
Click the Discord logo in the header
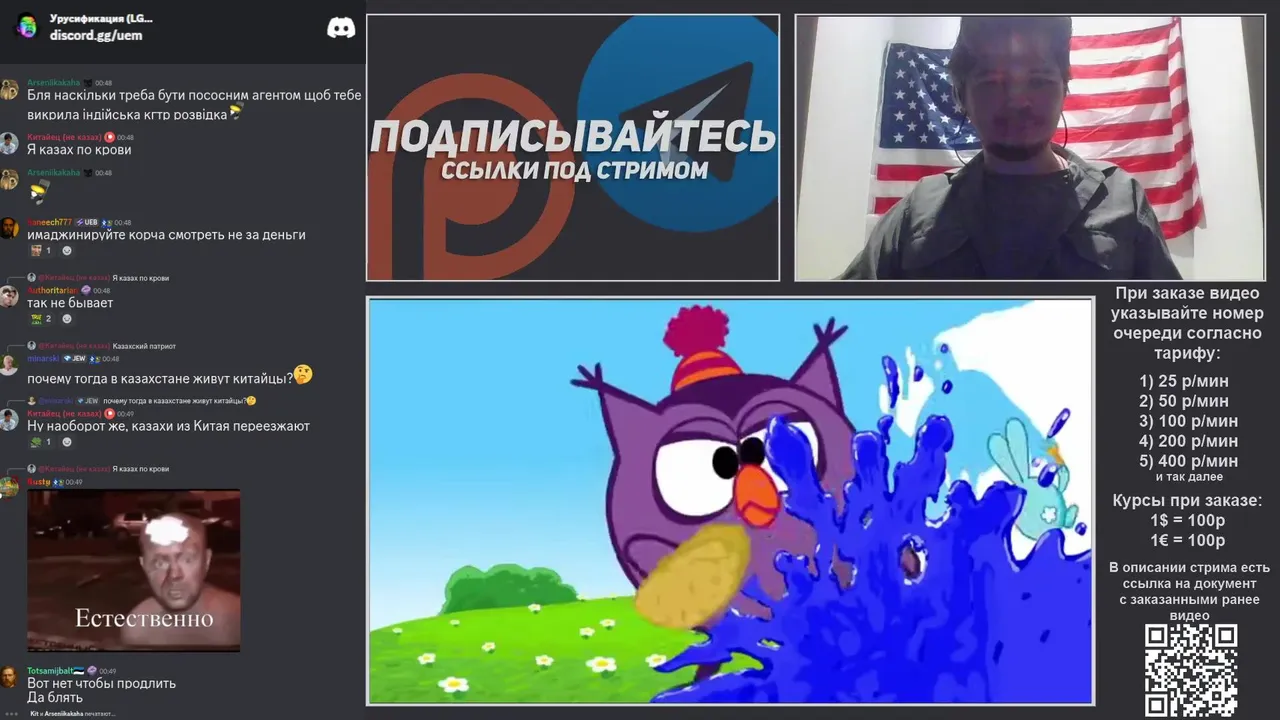(x=341, y=27)
